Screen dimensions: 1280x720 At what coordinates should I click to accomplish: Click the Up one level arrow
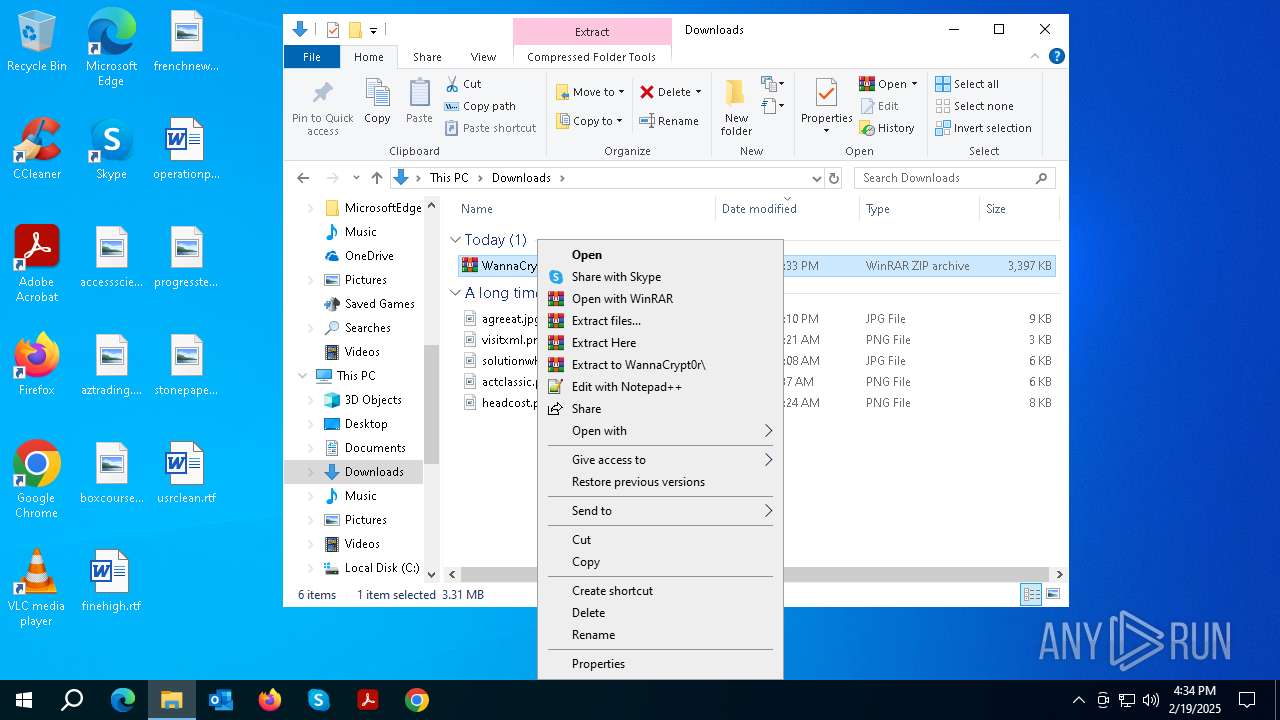(376, 178)
